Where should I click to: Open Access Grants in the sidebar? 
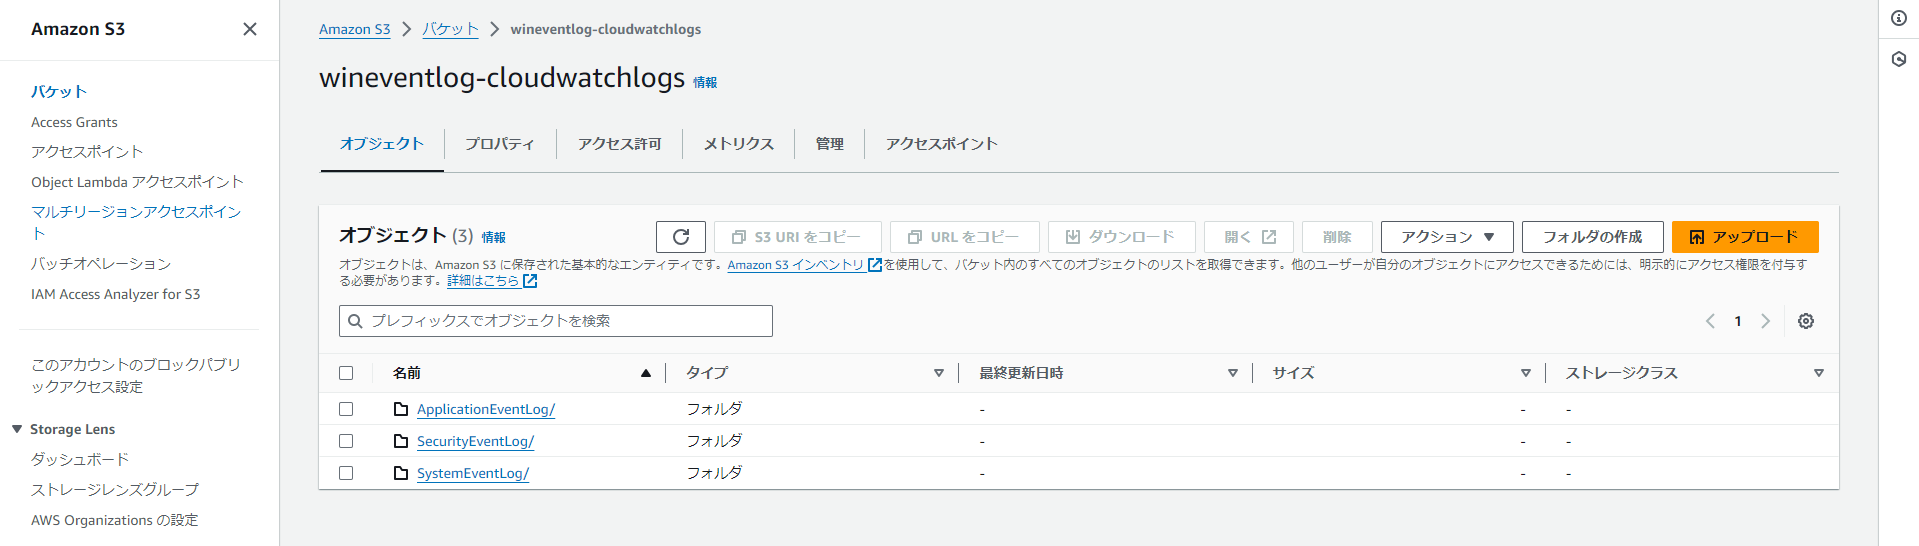point(74,122)
